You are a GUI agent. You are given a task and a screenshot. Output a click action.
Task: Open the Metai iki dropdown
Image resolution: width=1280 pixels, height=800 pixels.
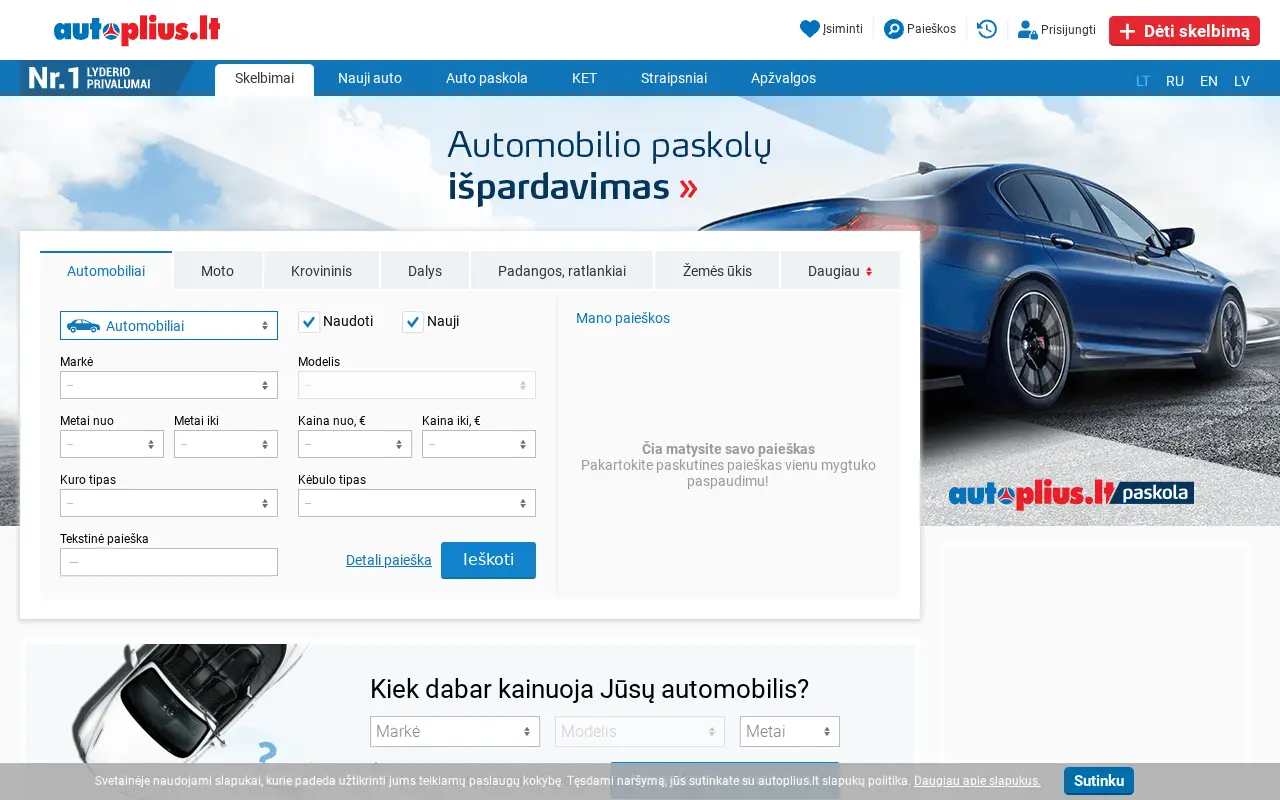(x=226, y=444)
